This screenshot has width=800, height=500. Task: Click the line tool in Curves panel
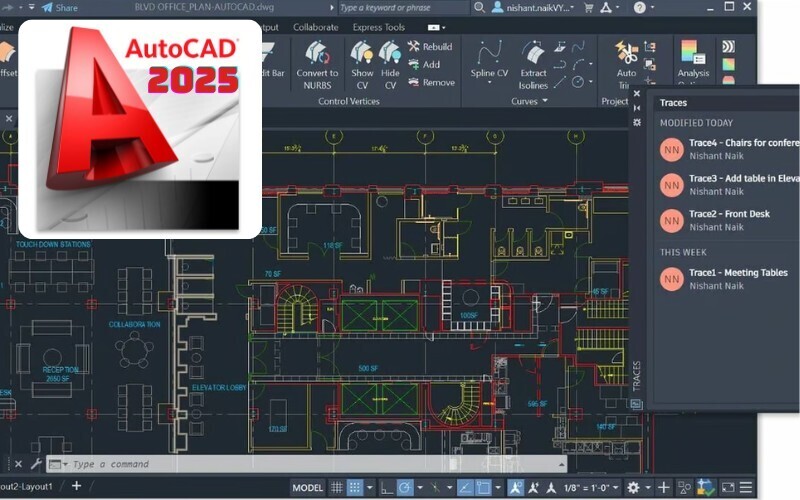560,82
